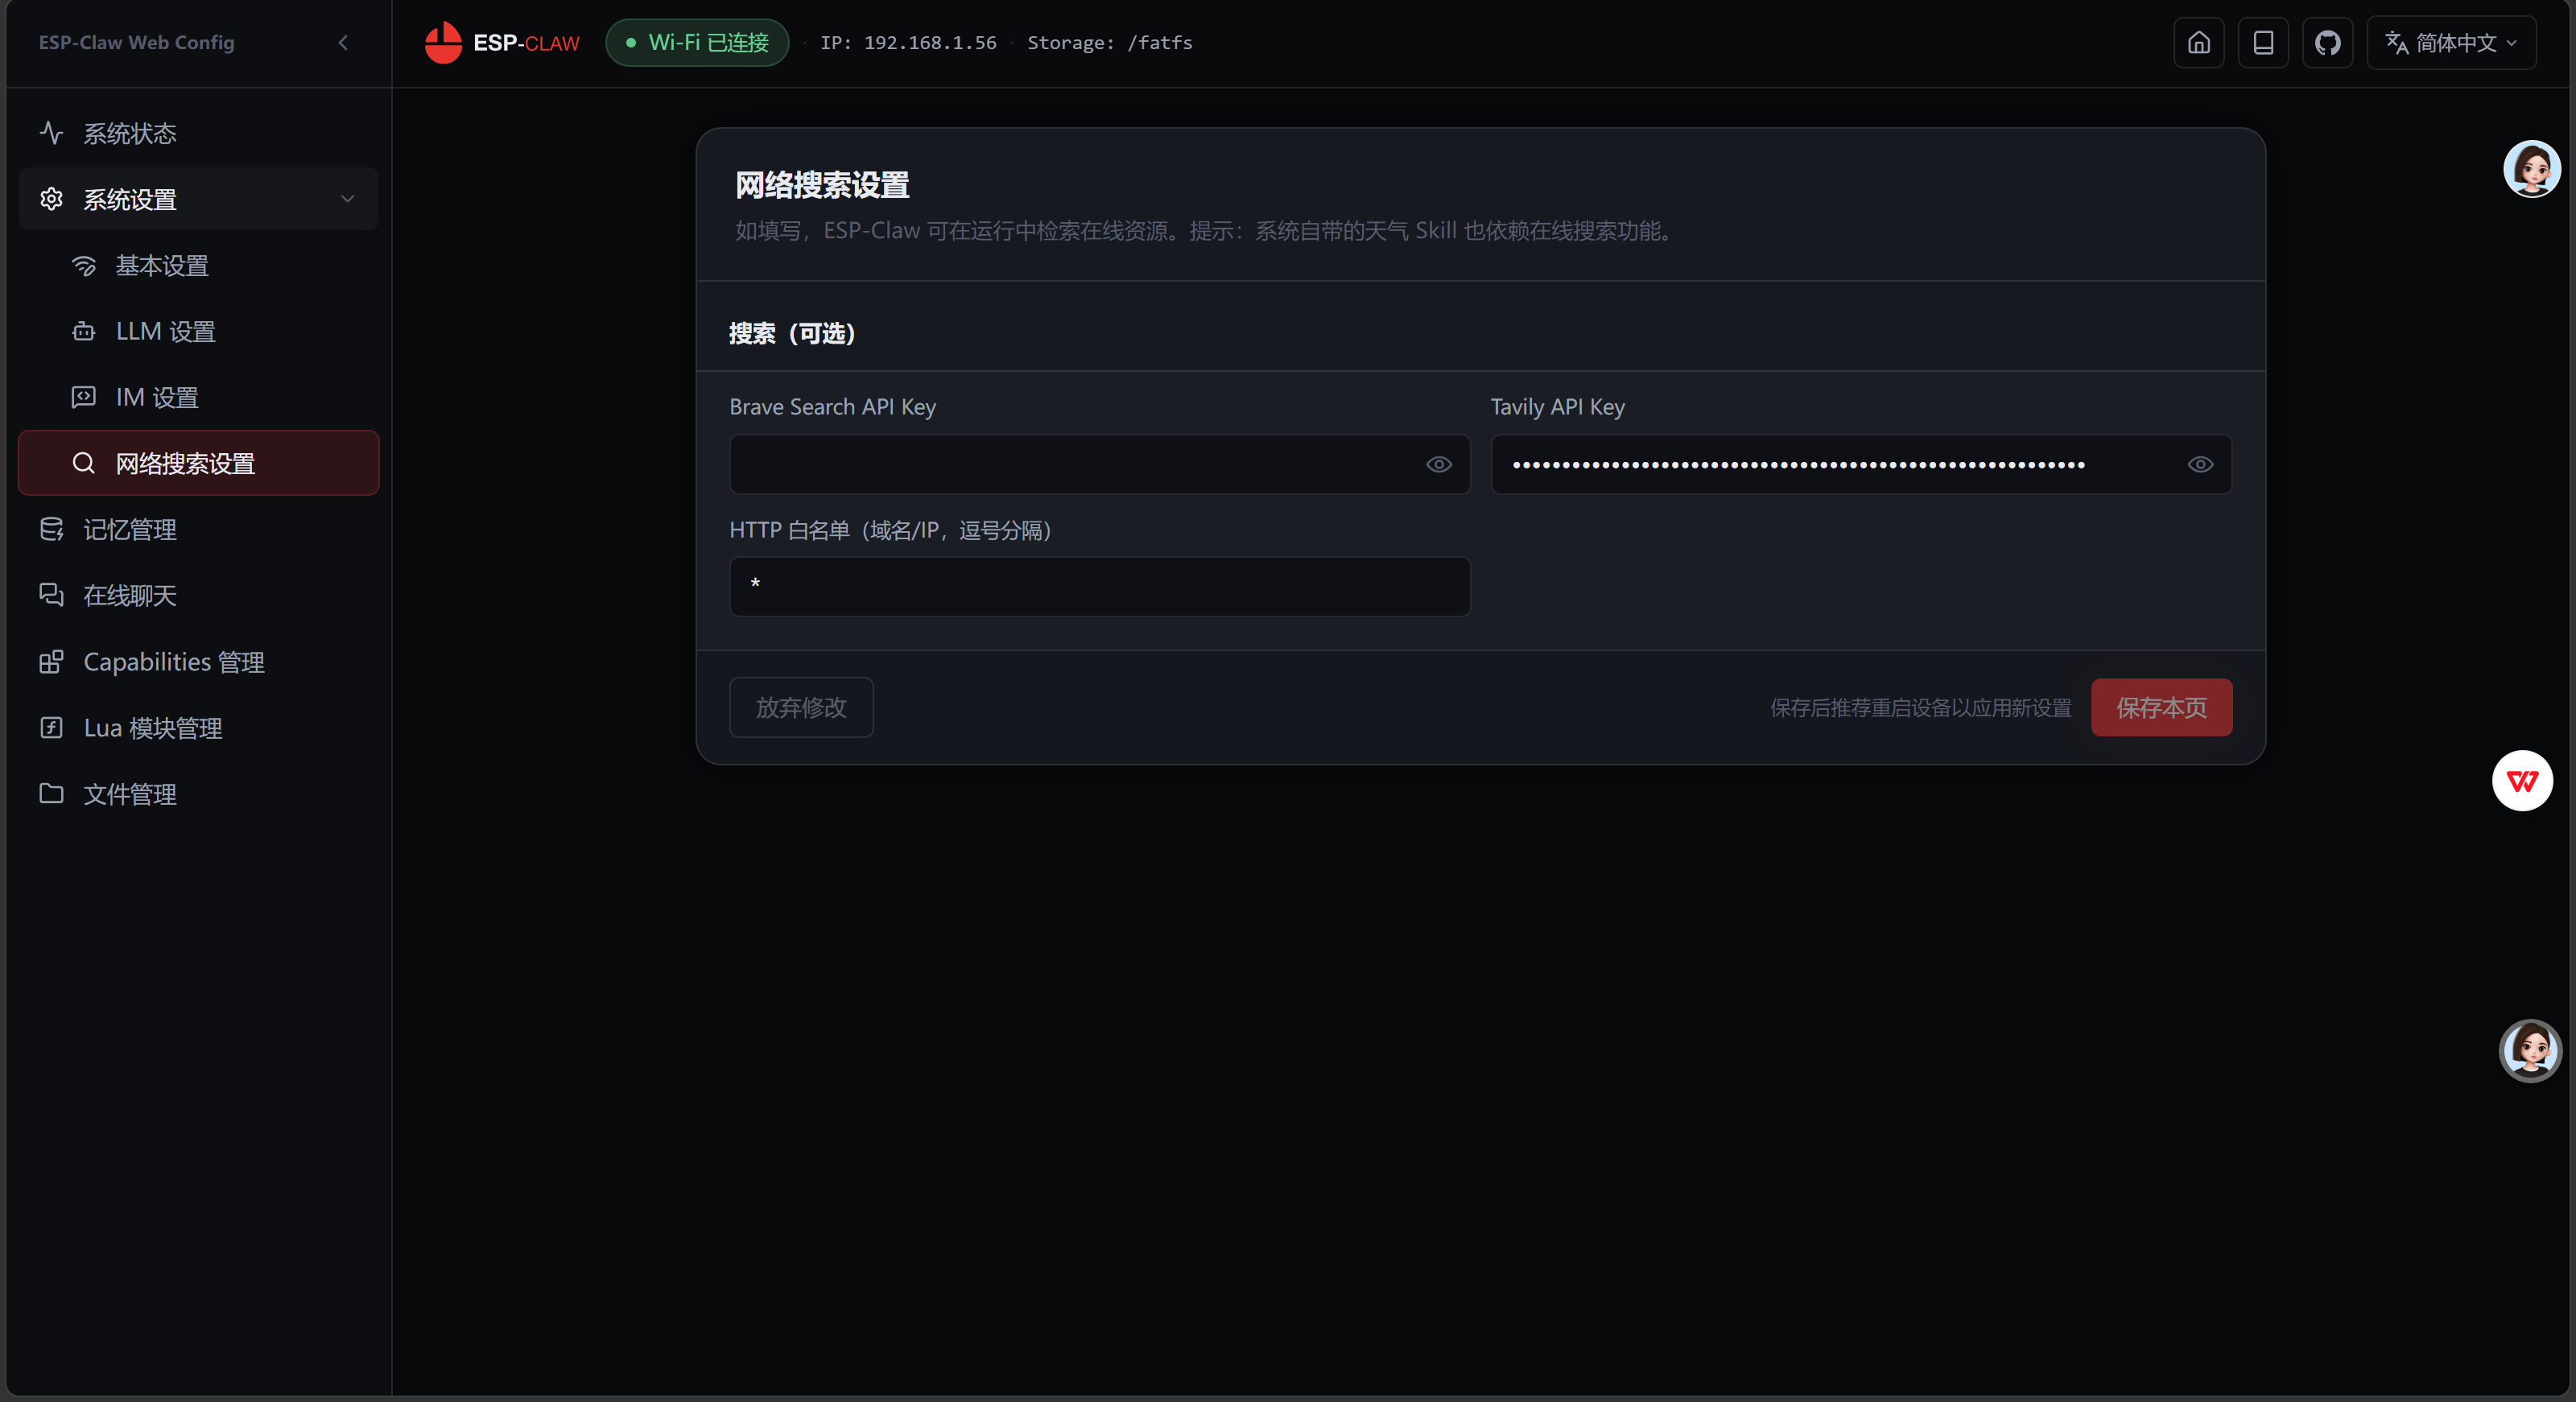Image resolution: width=2576 pixels, height=1402 pixels.
Task: Click the HTTP 白名单 input field
Action: click(x=1099, y=586)
